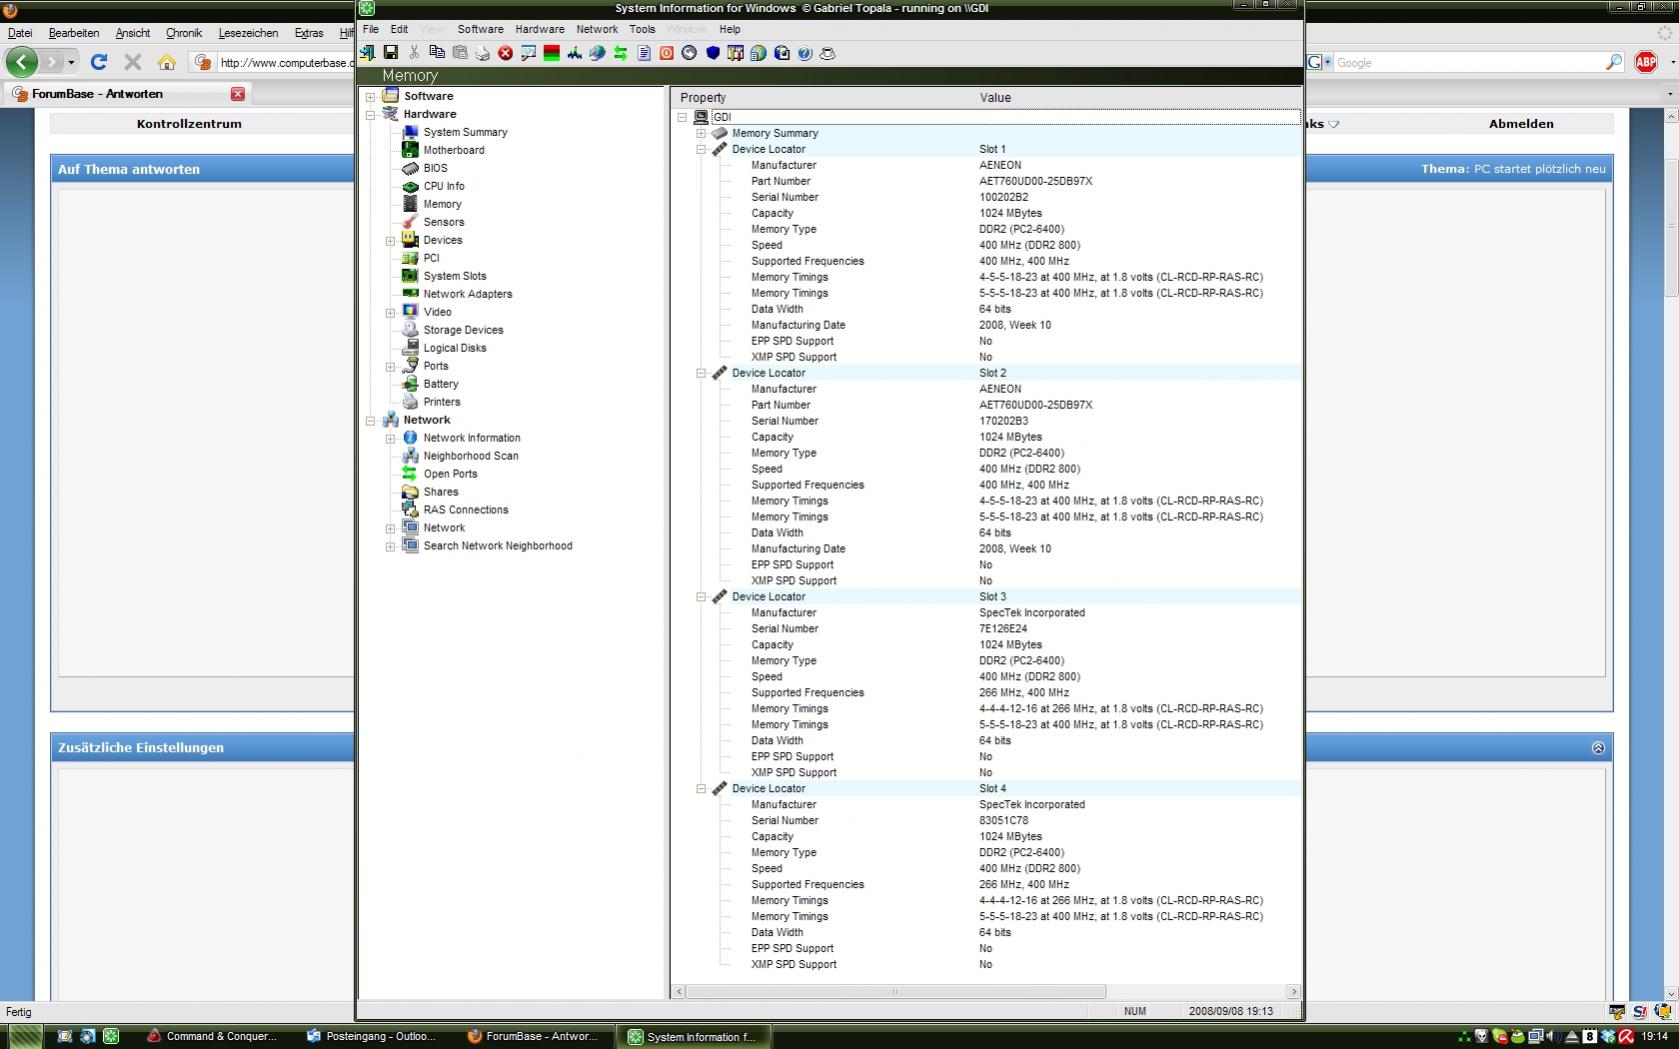The height and width of the screenshot is (1049, 1679).
Task: Select Open Ports under Network
Action: tap(450, 474)
